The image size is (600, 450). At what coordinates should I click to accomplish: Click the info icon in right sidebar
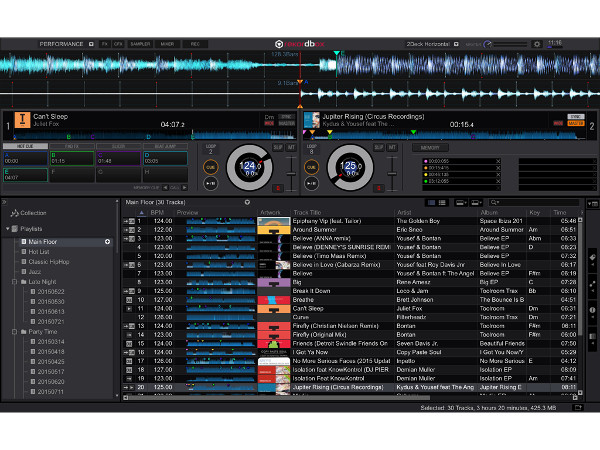tap(592, 310)
